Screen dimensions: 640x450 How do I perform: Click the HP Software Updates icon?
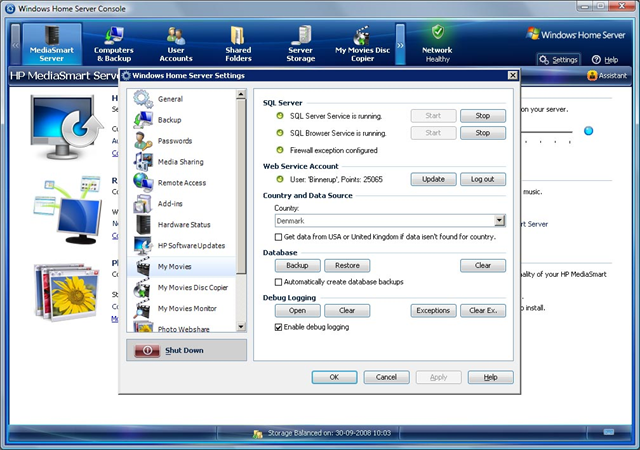pos(143,245)
